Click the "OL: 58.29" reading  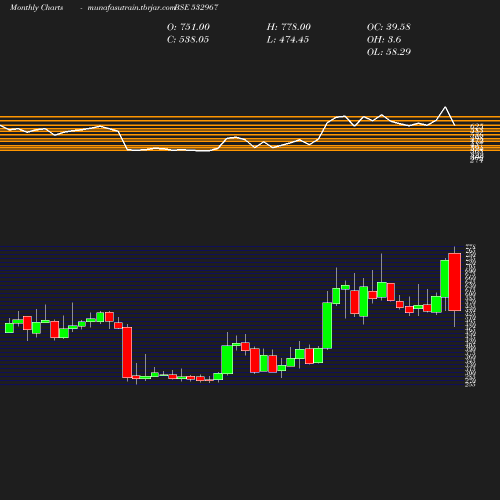[x=389, y=52]
